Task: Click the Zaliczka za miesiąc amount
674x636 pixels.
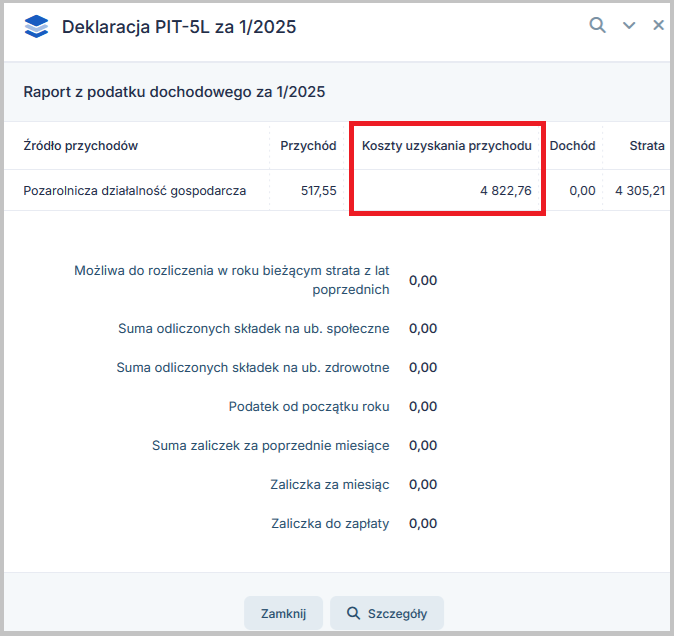Action: (x=423, y=484)
